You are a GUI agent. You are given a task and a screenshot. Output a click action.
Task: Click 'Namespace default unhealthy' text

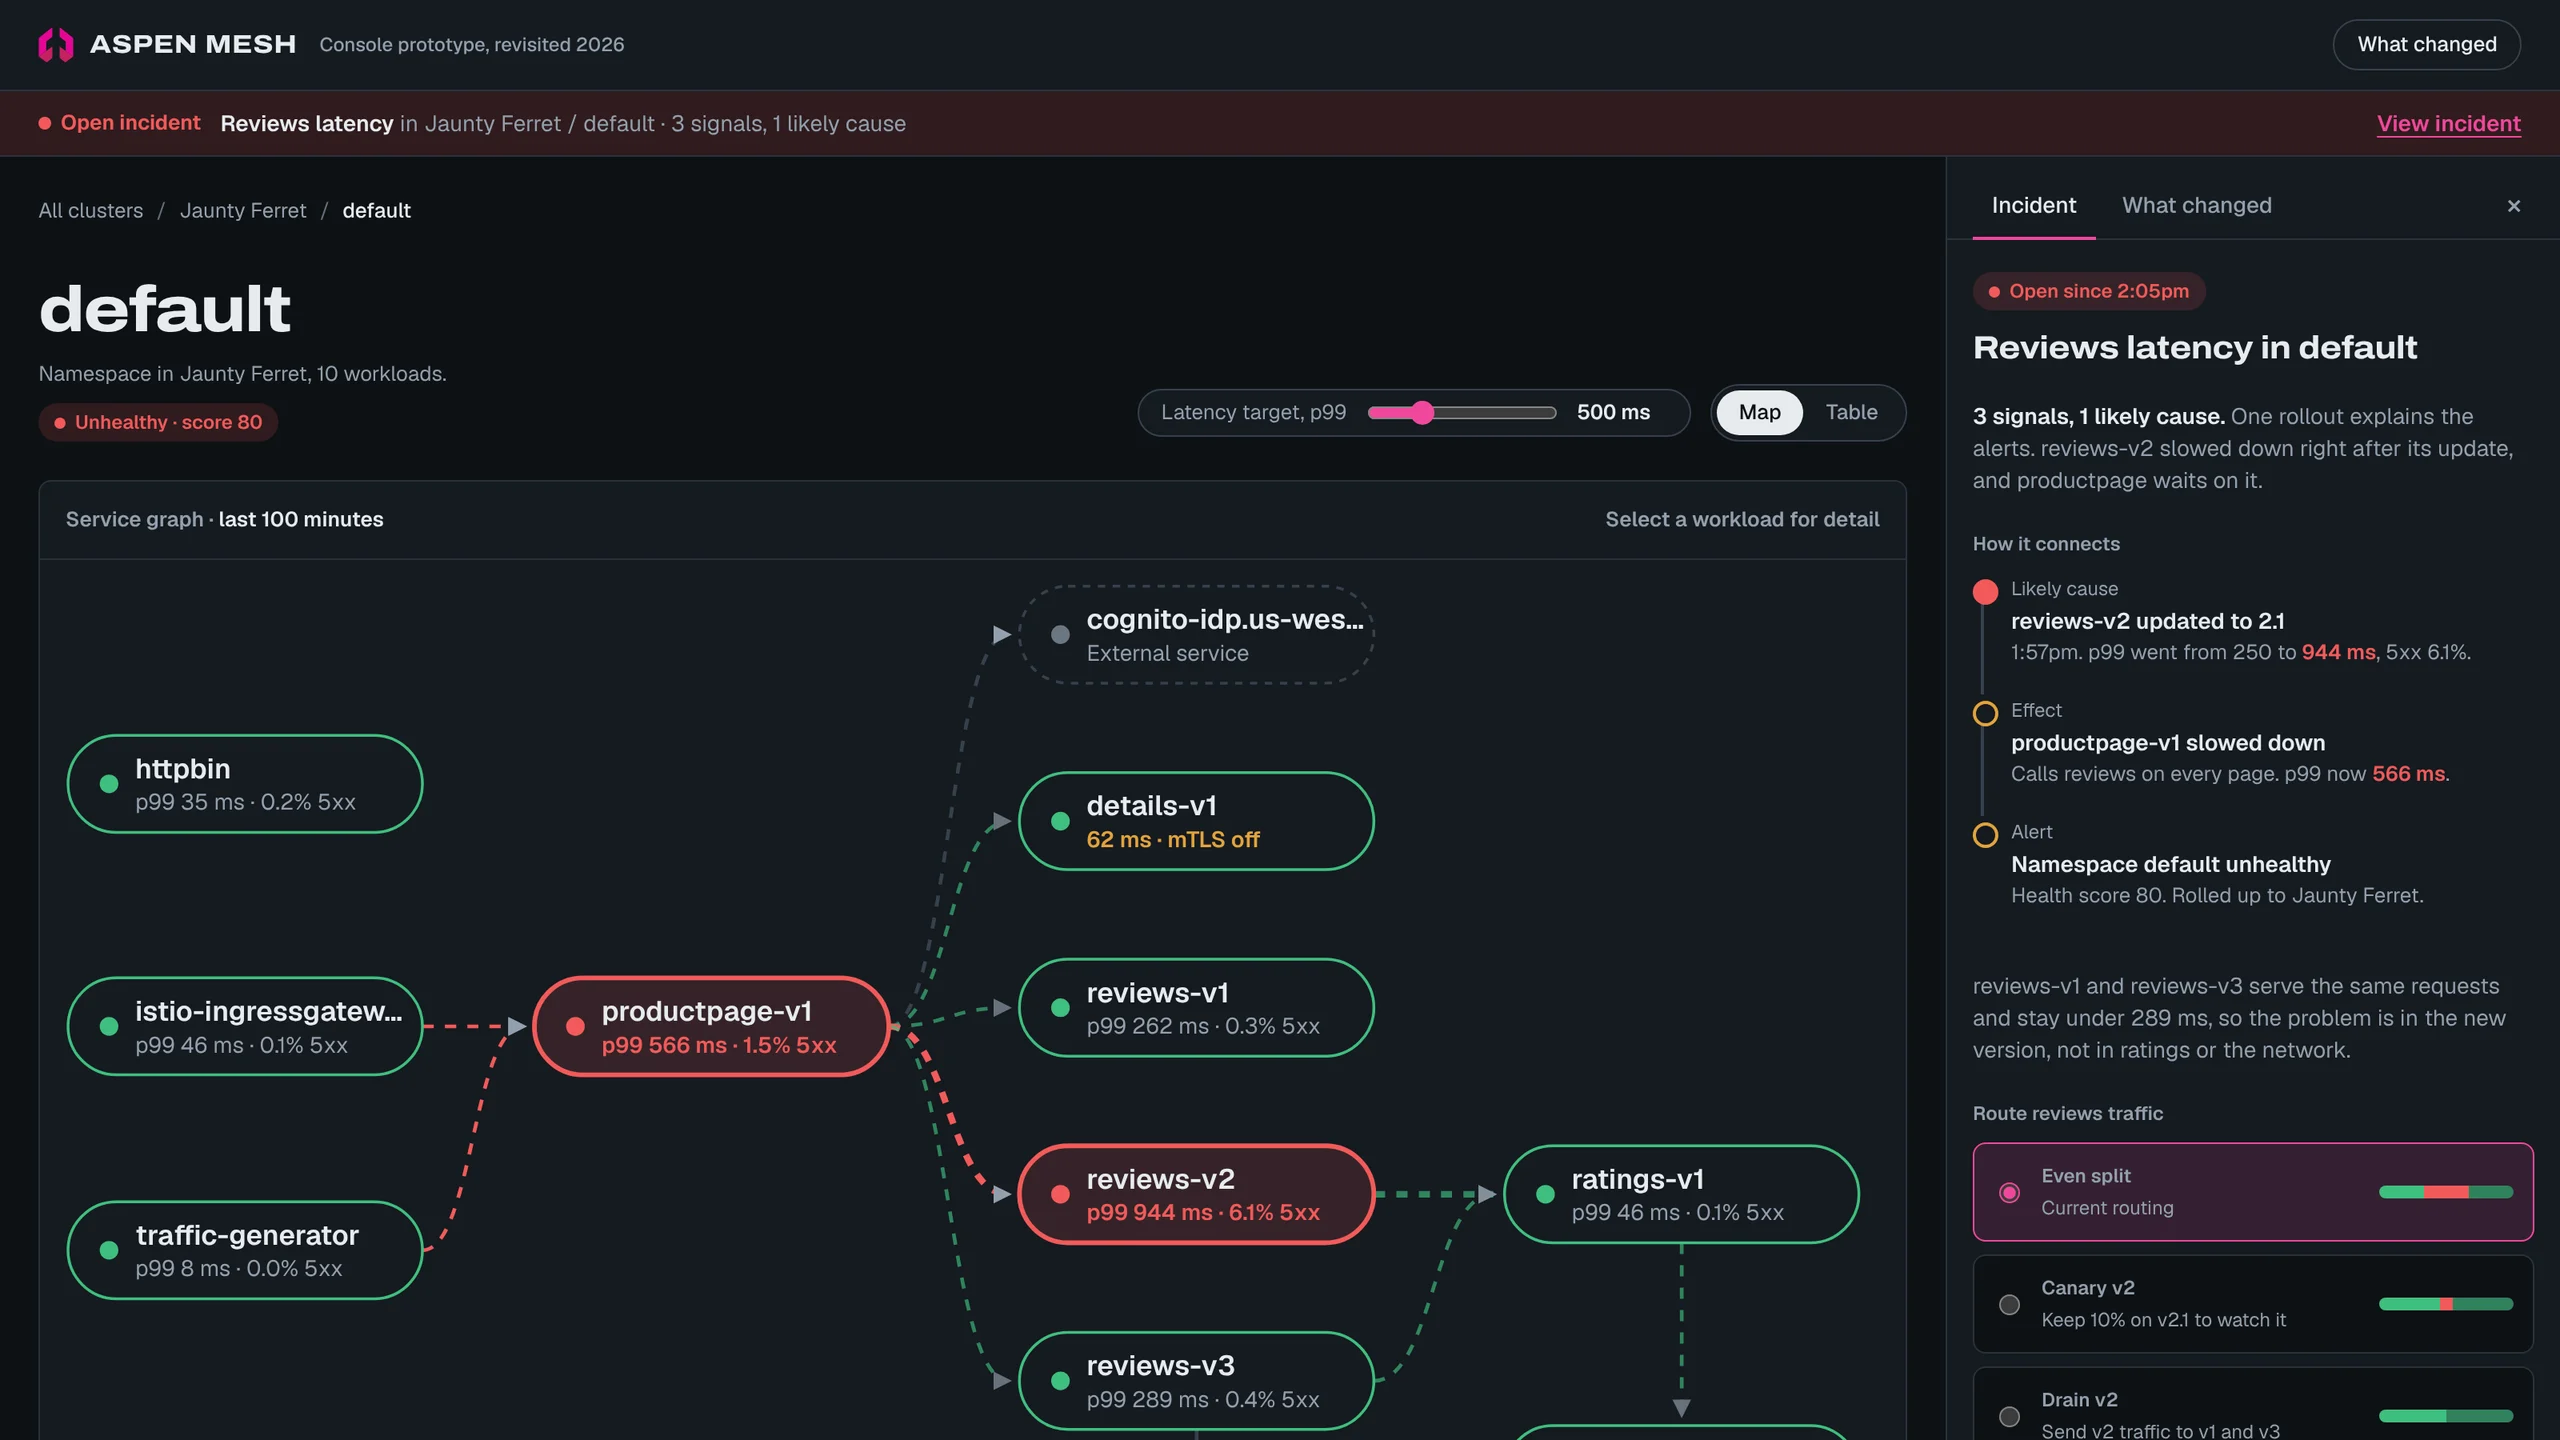coord(2171,865)
